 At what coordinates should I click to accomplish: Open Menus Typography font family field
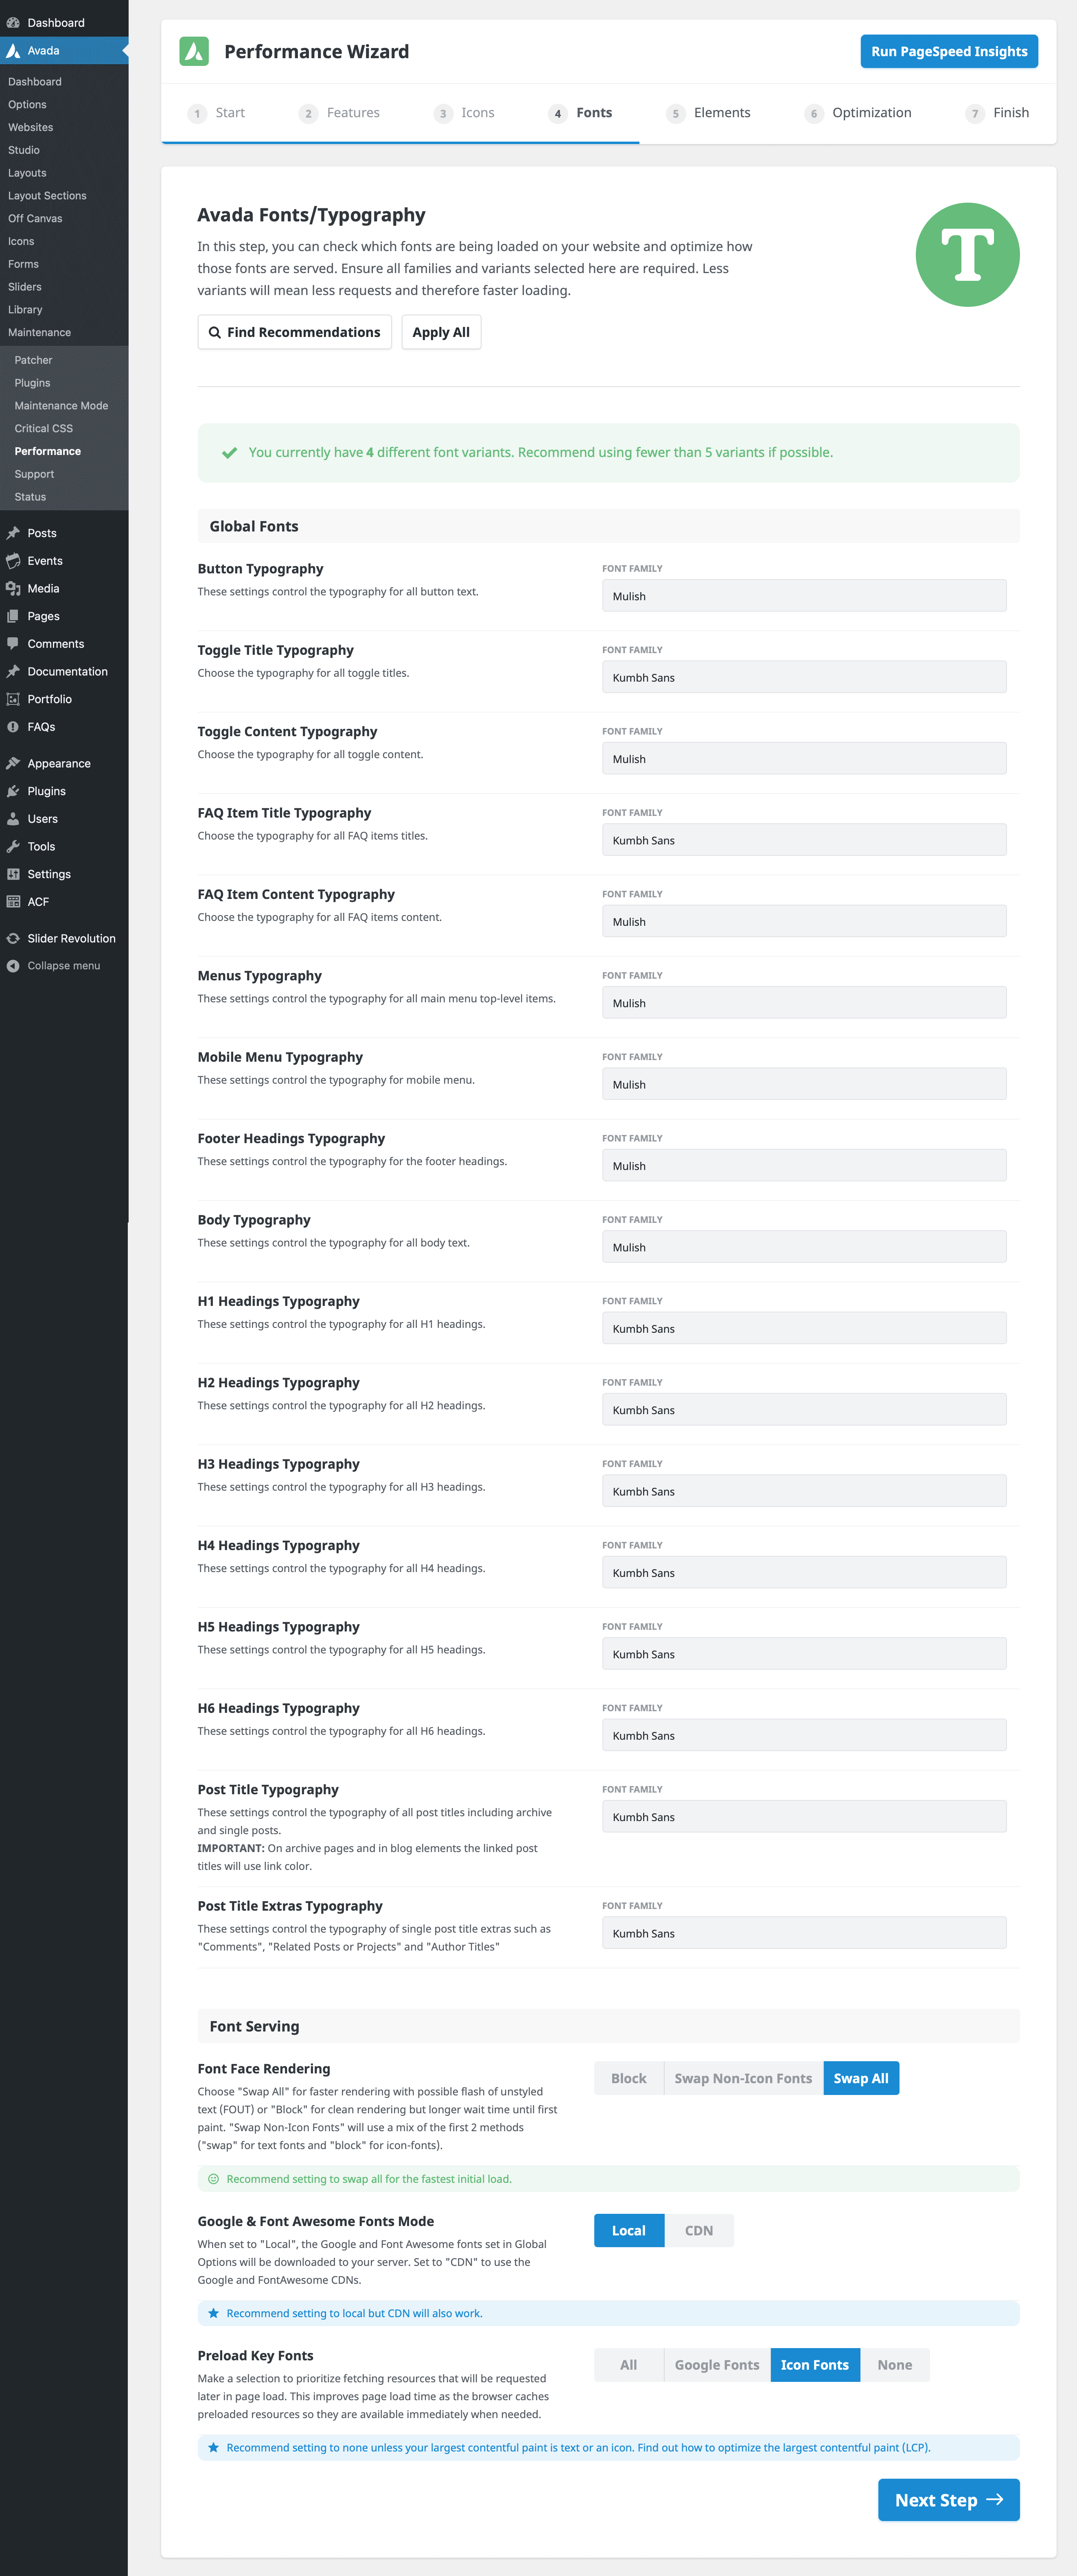(x=804, y=1003)
